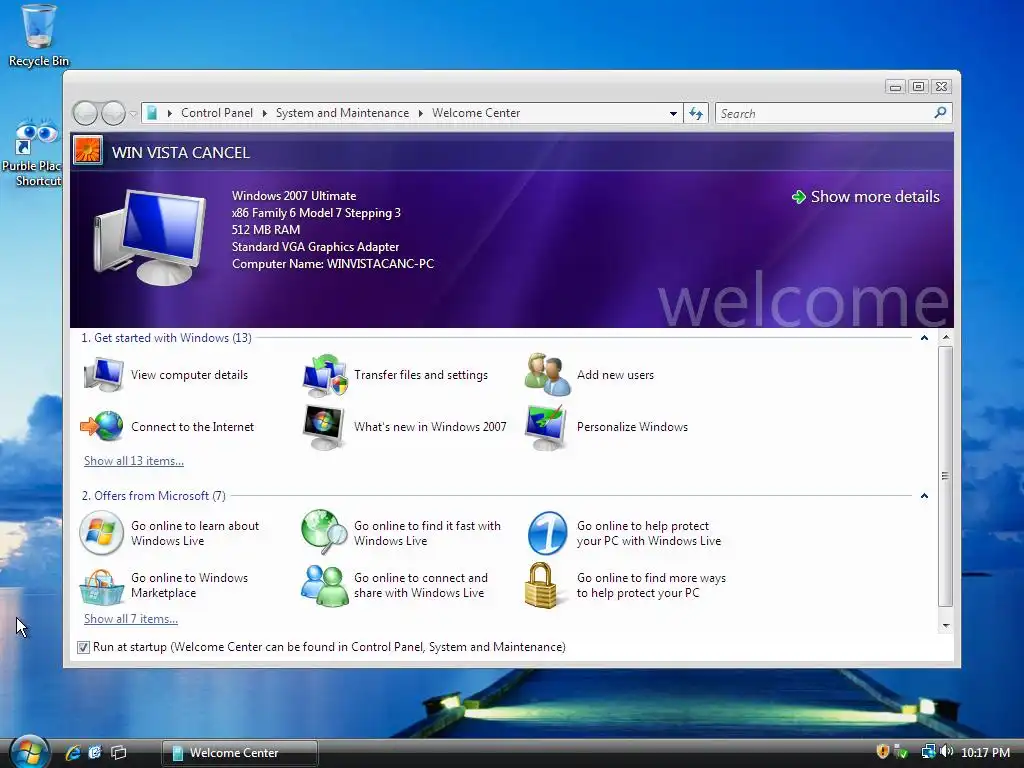Click the Back navigation button
1024x768 pixels.
click(x=85, y=114)
